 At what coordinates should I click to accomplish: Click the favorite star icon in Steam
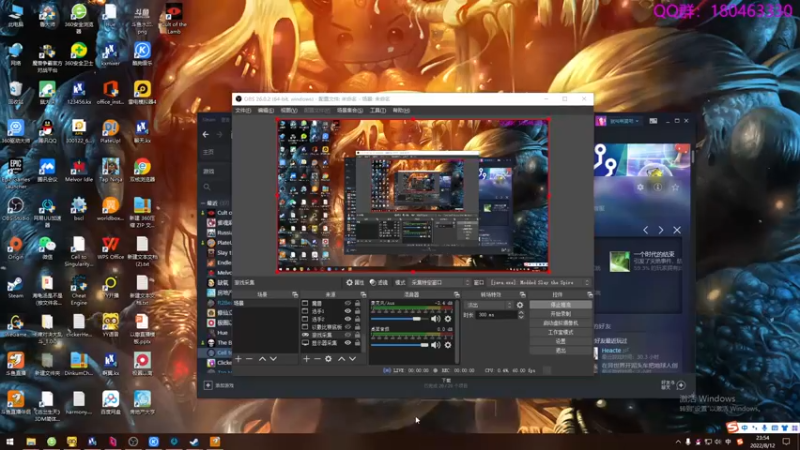tap(675, 187)
